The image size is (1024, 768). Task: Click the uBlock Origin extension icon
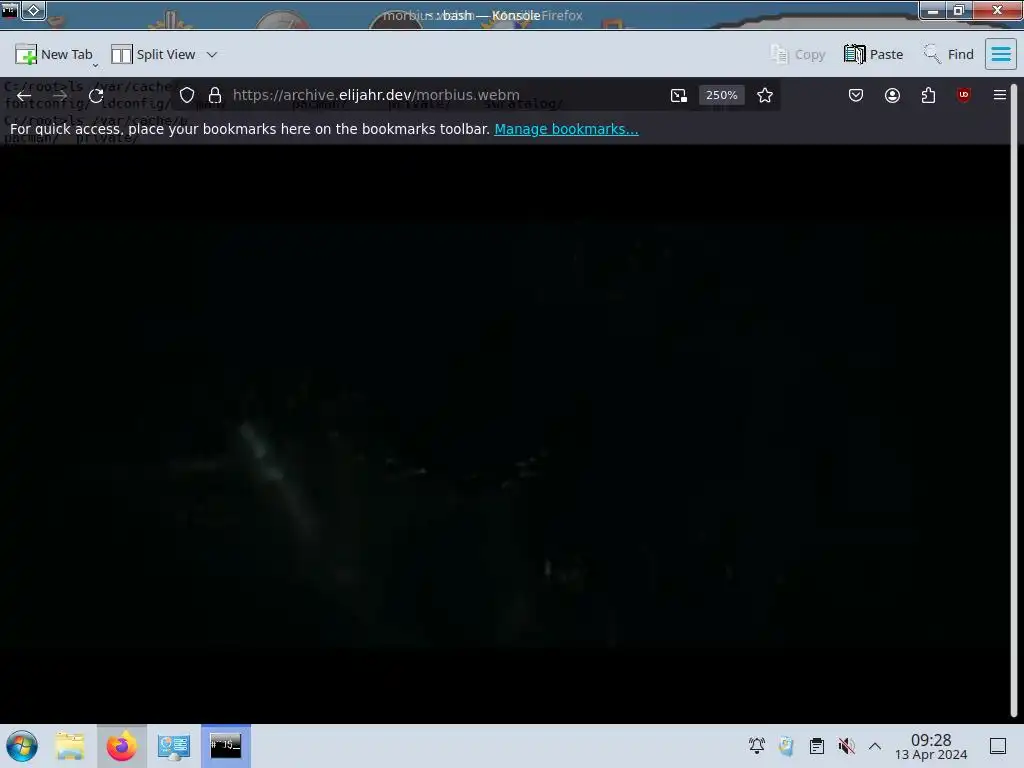point(963,95)
